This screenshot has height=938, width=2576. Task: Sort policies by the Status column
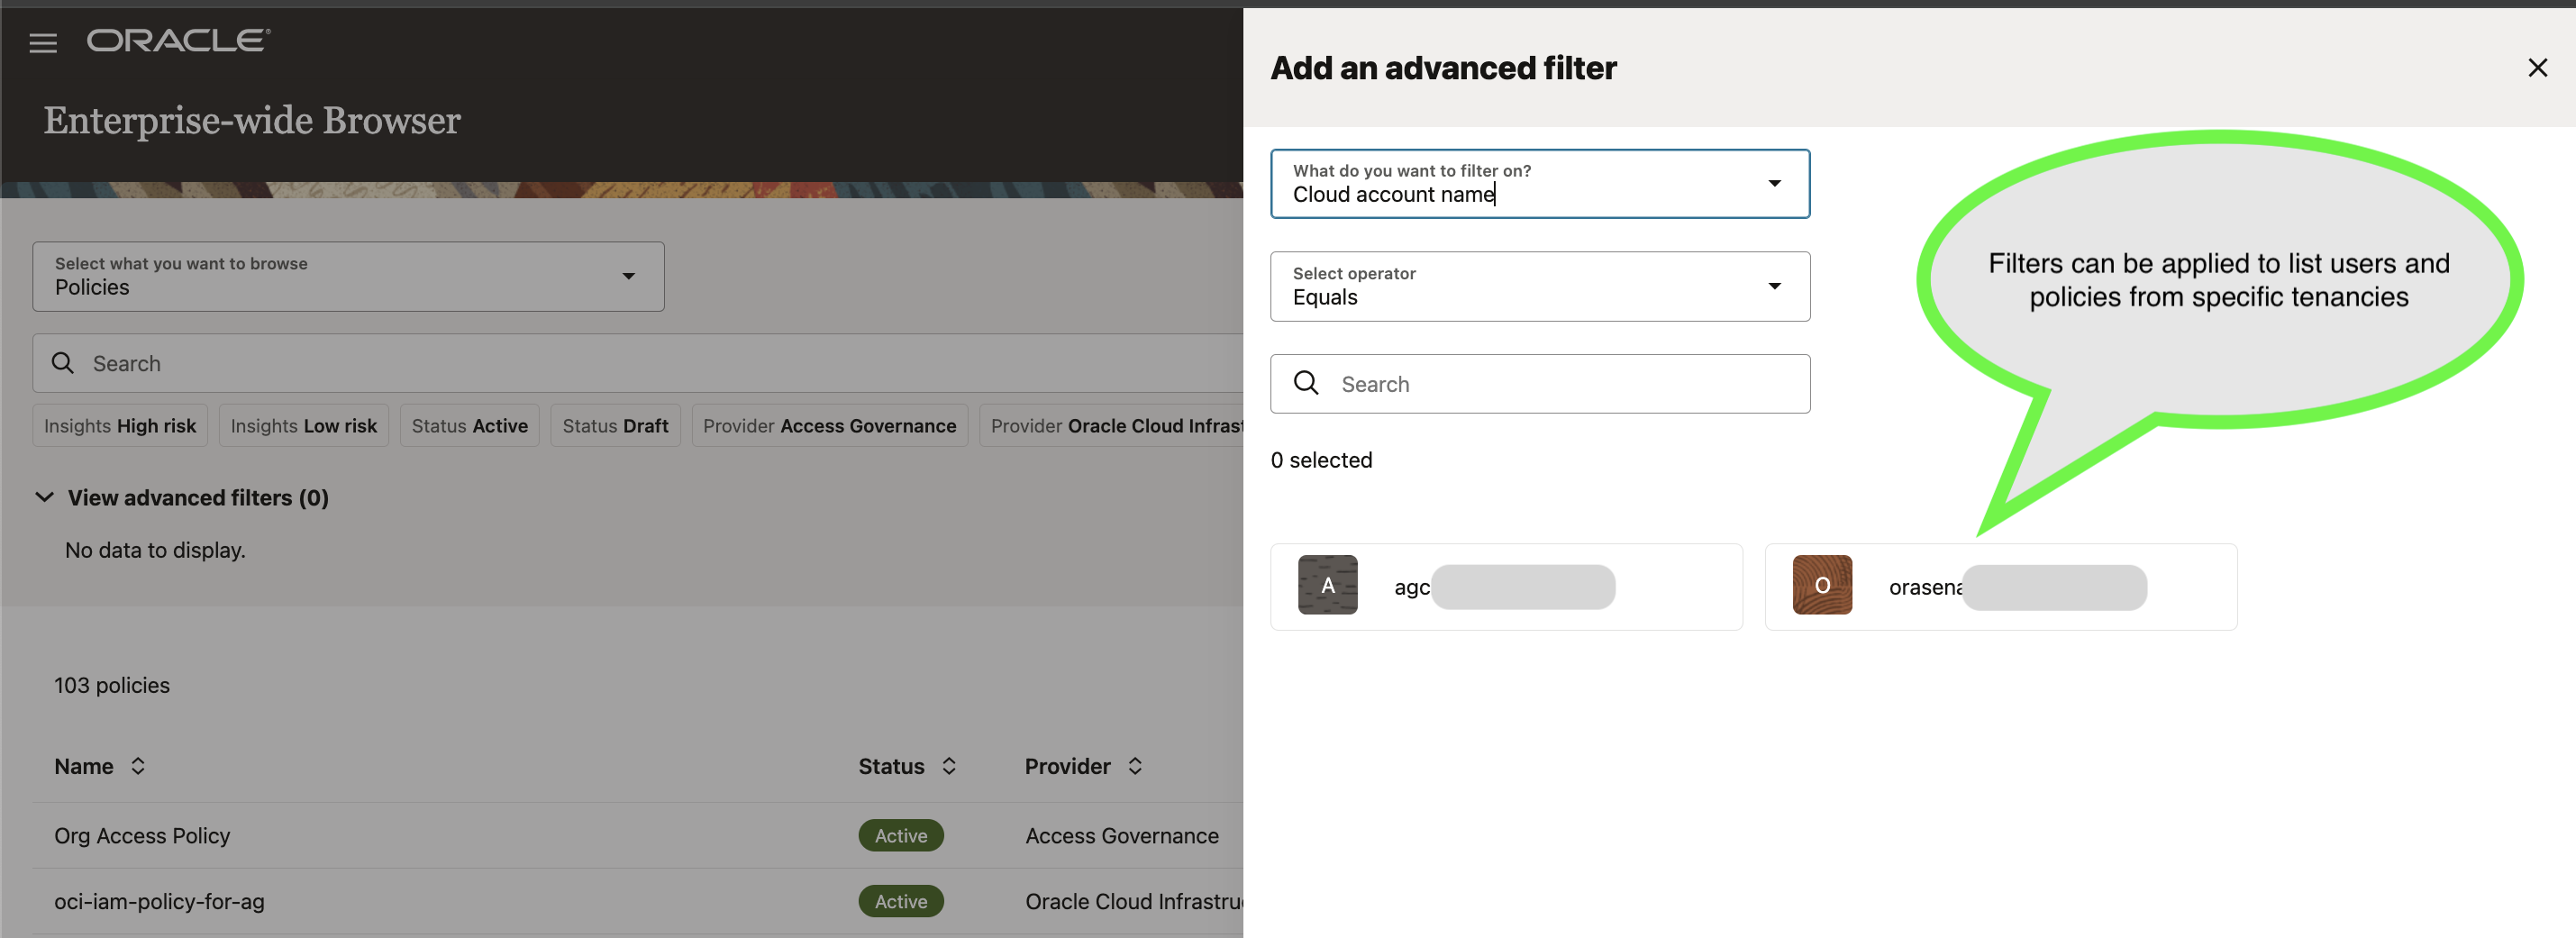(948, 766)
